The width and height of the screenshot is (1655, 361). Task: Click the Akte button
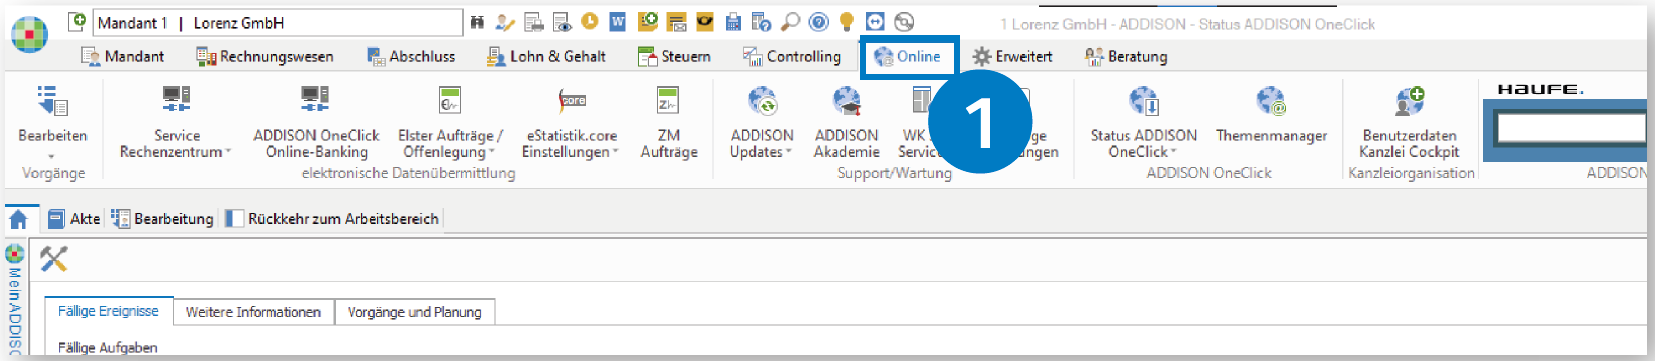(74, 218)
